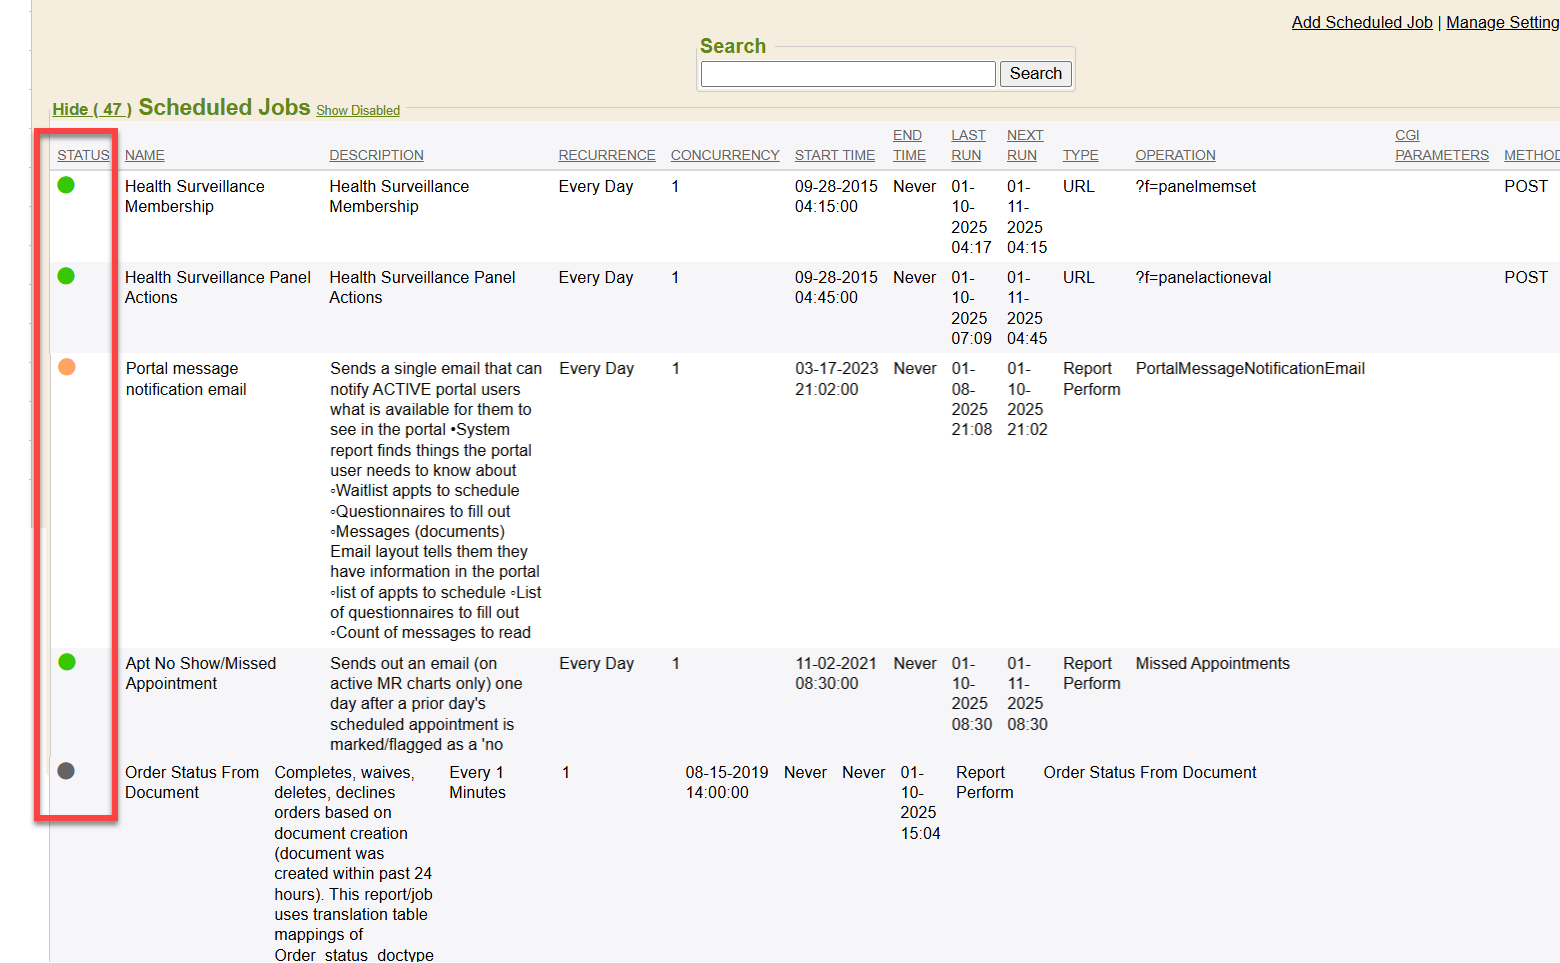Click green status dot for Health Surveillance Membership
1560x963 pixels.
tap(66, 185)
